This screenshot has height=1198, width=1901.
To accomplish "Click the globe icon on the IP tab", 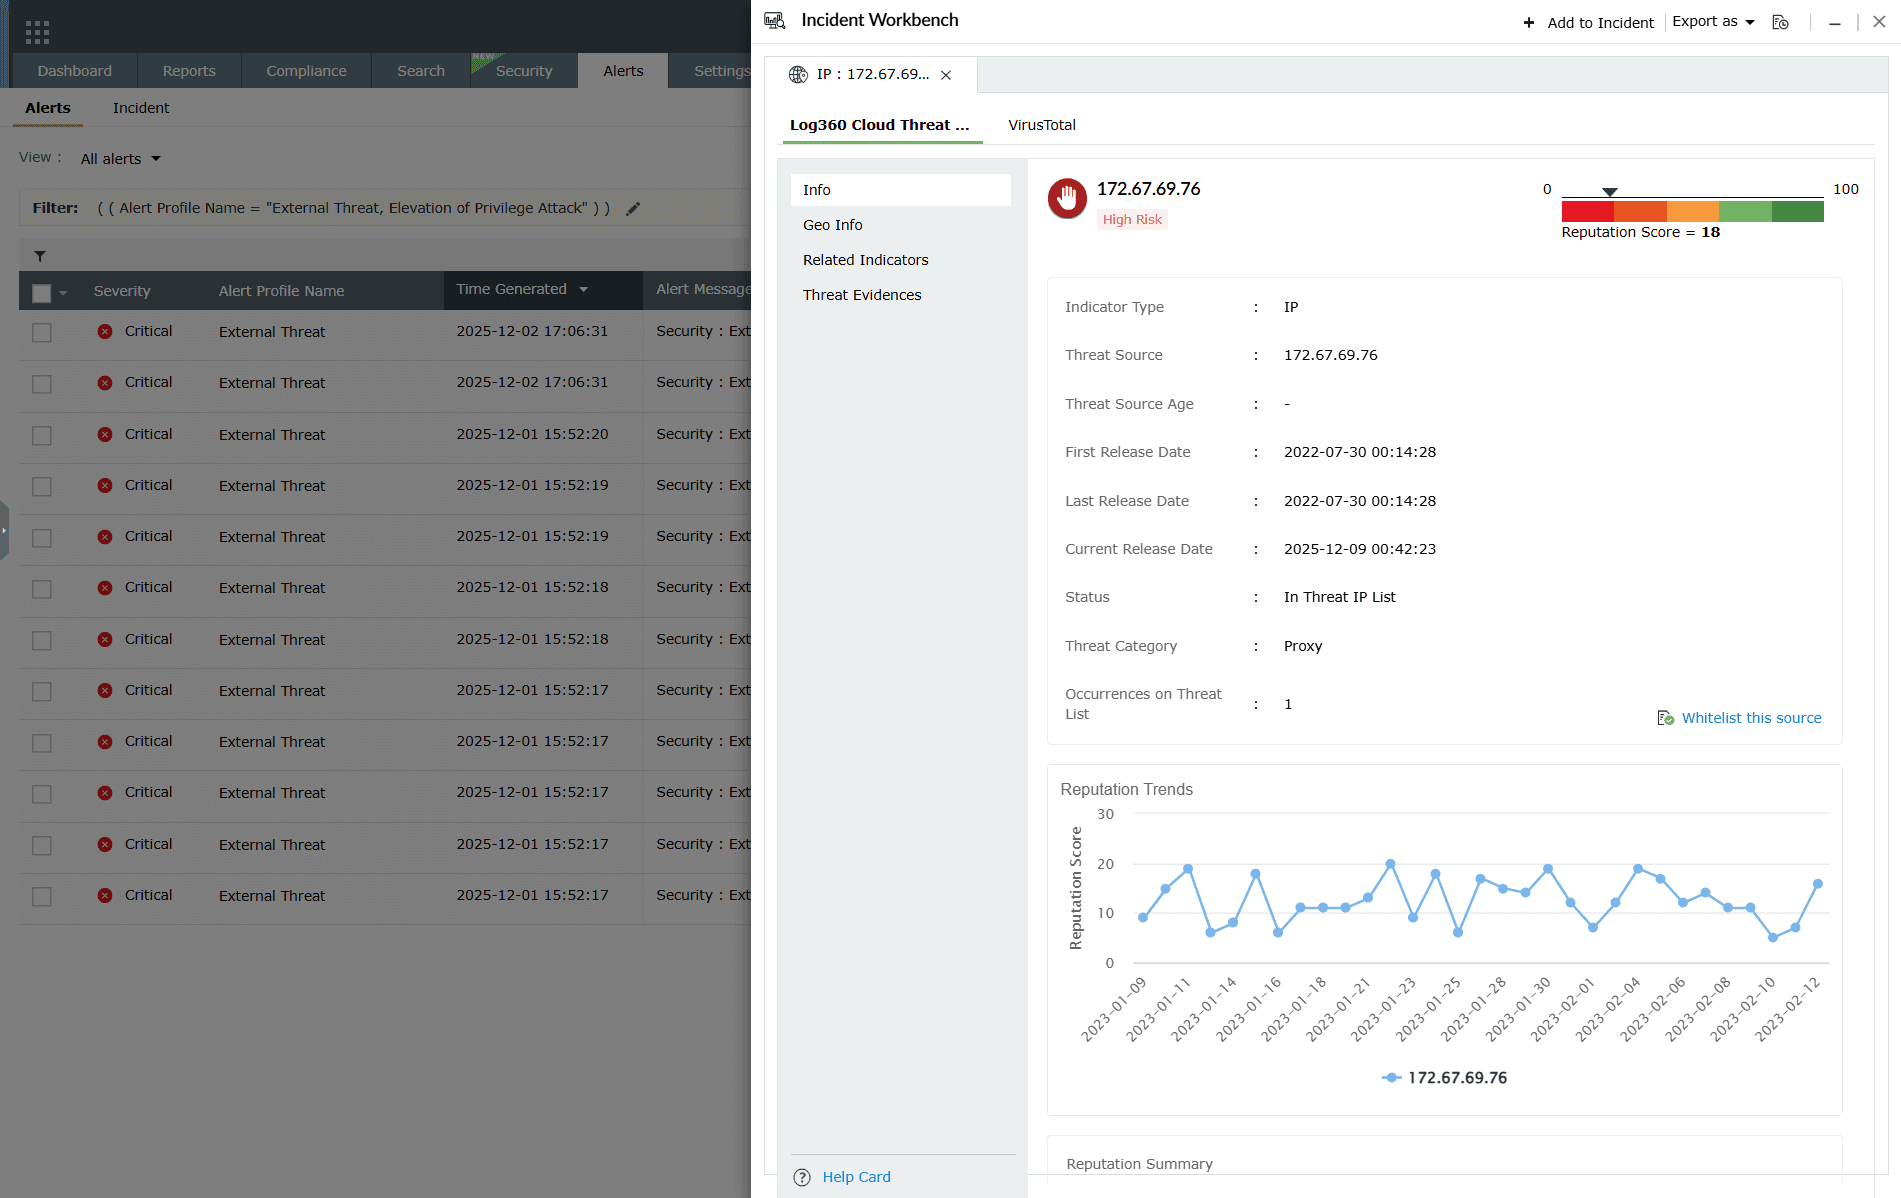I will coord(797,74).
